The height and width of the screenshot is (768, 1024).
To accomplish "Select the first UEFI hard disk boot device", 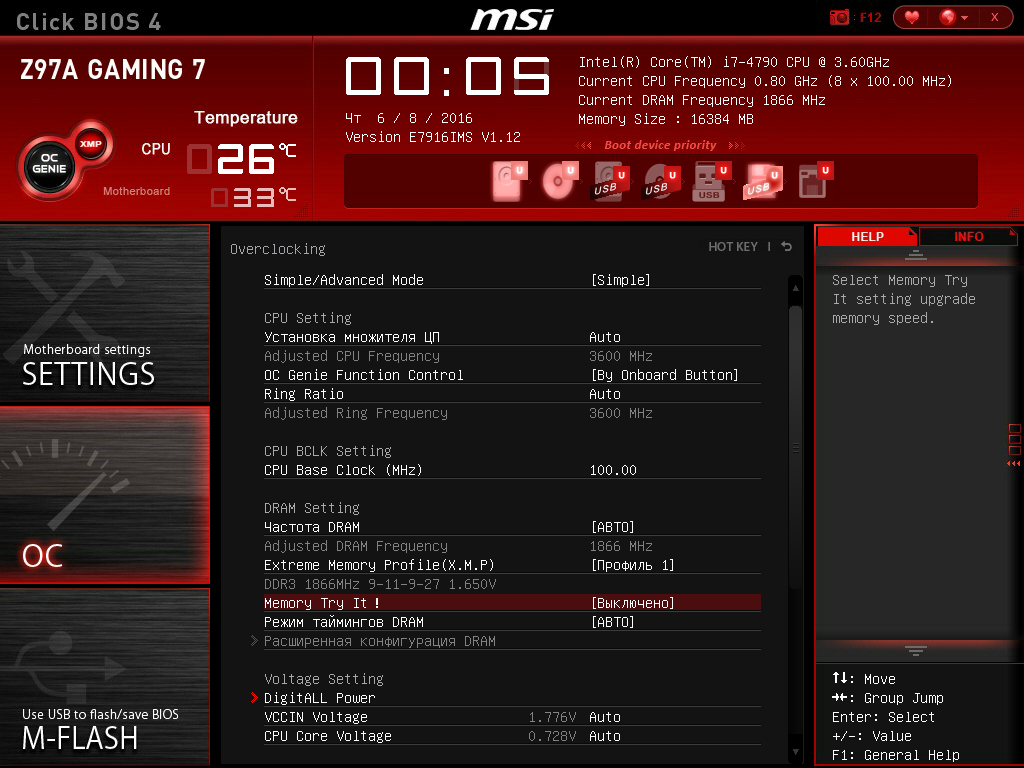I will (509, 181).
